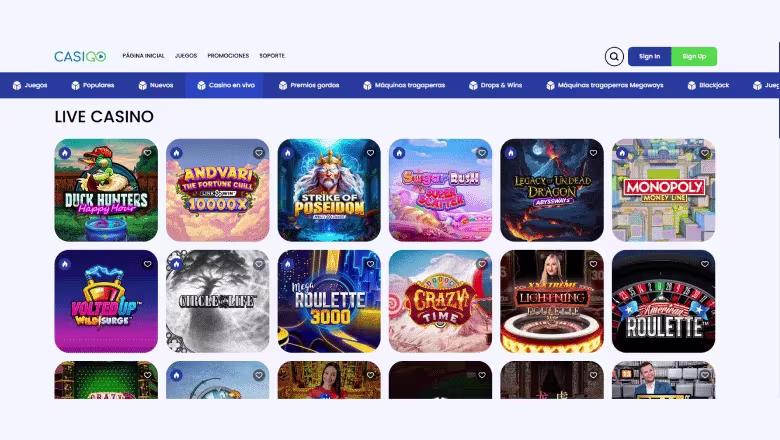Favorite Volted Up Wild Surge game
780x440 pixels.
(x=147, y=264)
